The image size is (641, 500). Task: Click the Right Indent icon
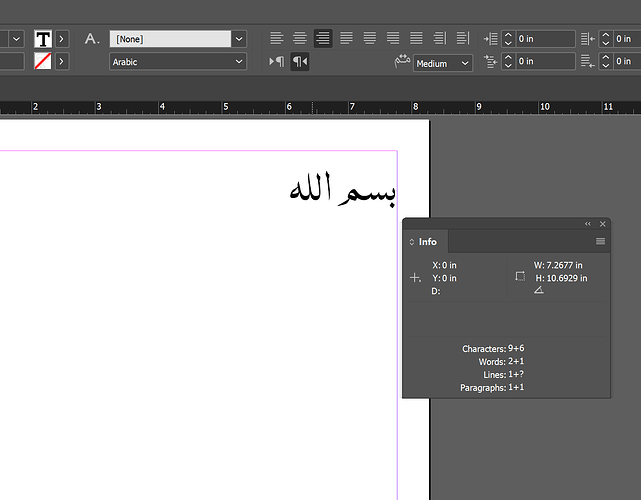pos(587,39)
